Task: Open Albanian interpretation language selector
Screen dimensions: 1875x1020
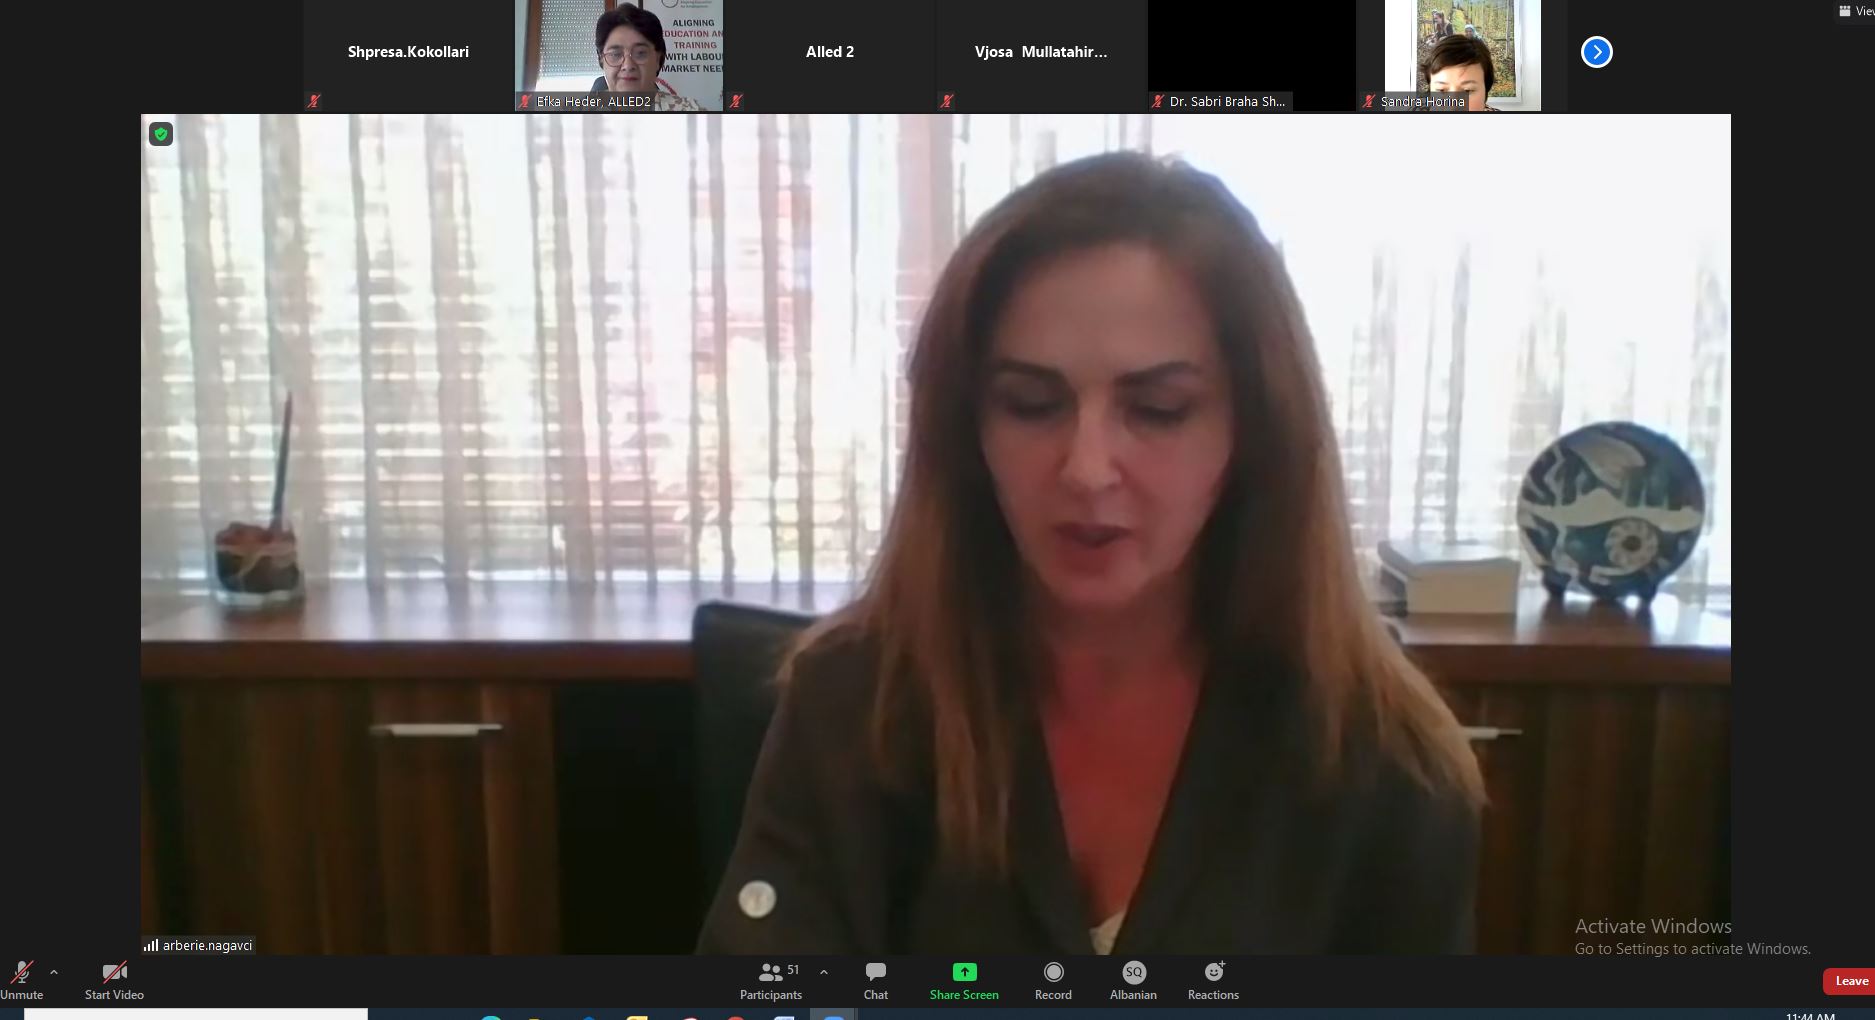Action: [1133, 980]
